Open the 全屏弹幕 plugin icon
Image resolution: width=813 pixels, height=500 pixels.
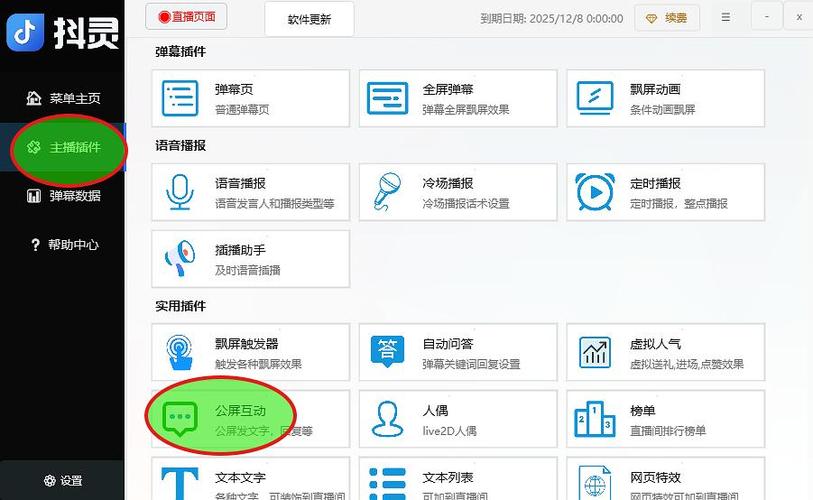pos(387,98)
